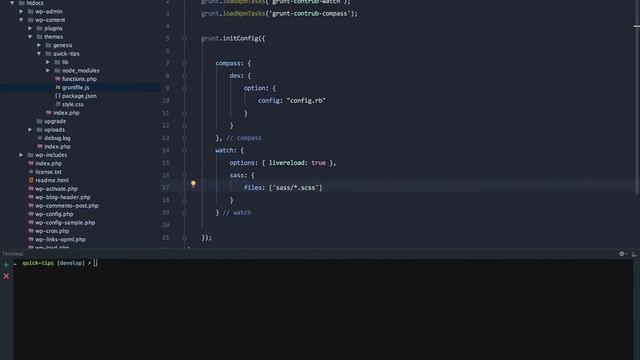The width and height of the screenshot is (640, 360).
Task: Open wp-comments-post.php in the project tree
Action: tap(67, 206)
